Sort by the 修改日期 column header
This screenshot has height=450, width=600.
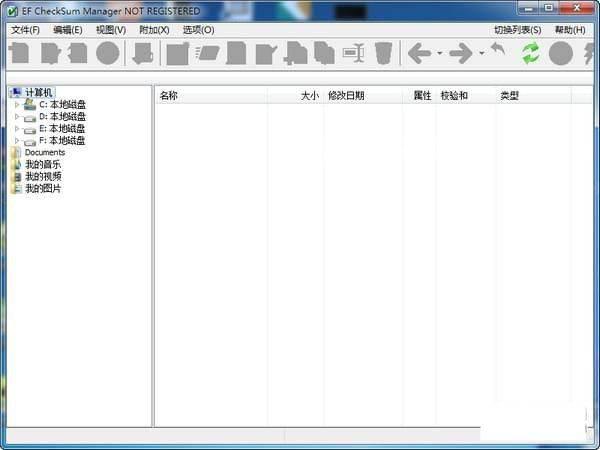[363, 95]
